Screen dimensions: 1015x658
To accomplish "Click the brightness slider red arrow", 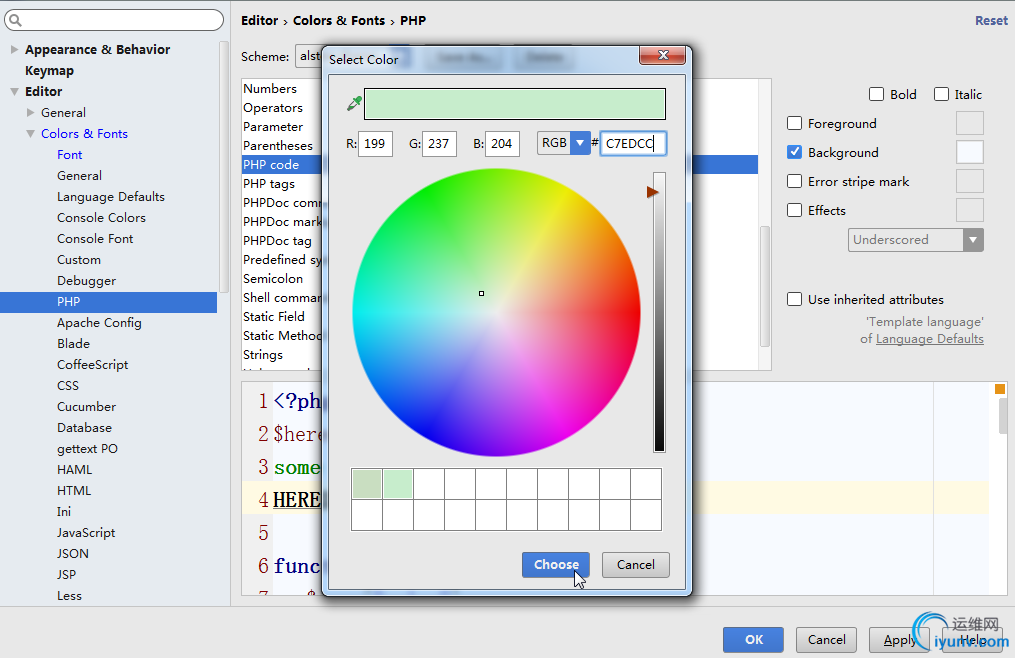I will tap(652, 192).
